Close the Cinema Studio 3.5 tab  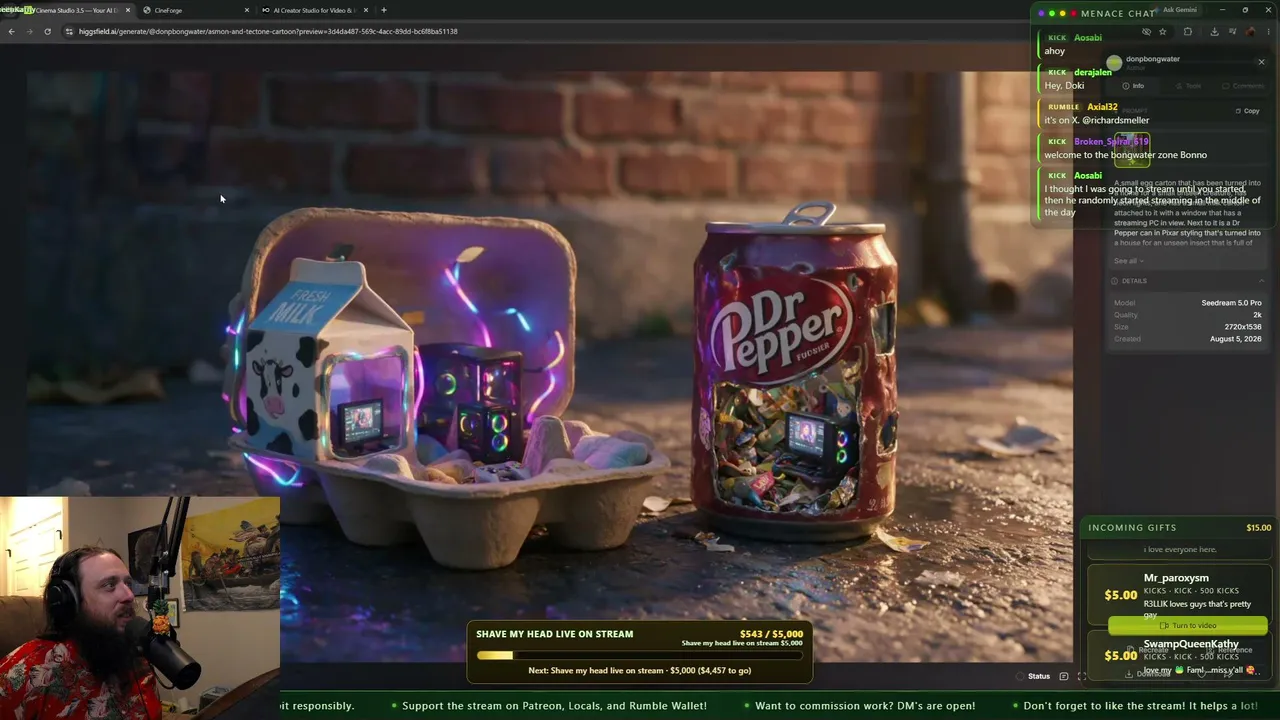click(x=128, y=10)
